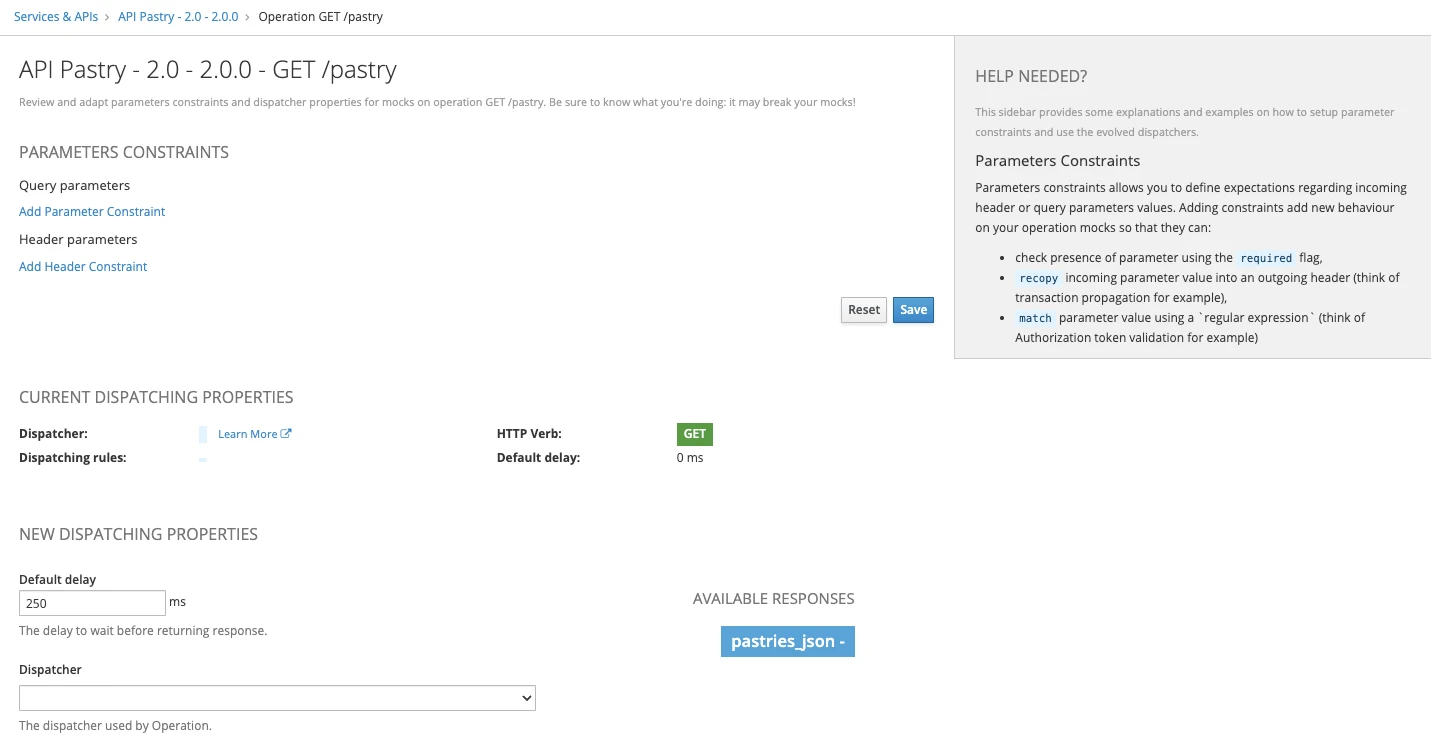Click the external-link icon beside Learn More
This screenshot has height=747, width=1431.
[x=286, y=434]
